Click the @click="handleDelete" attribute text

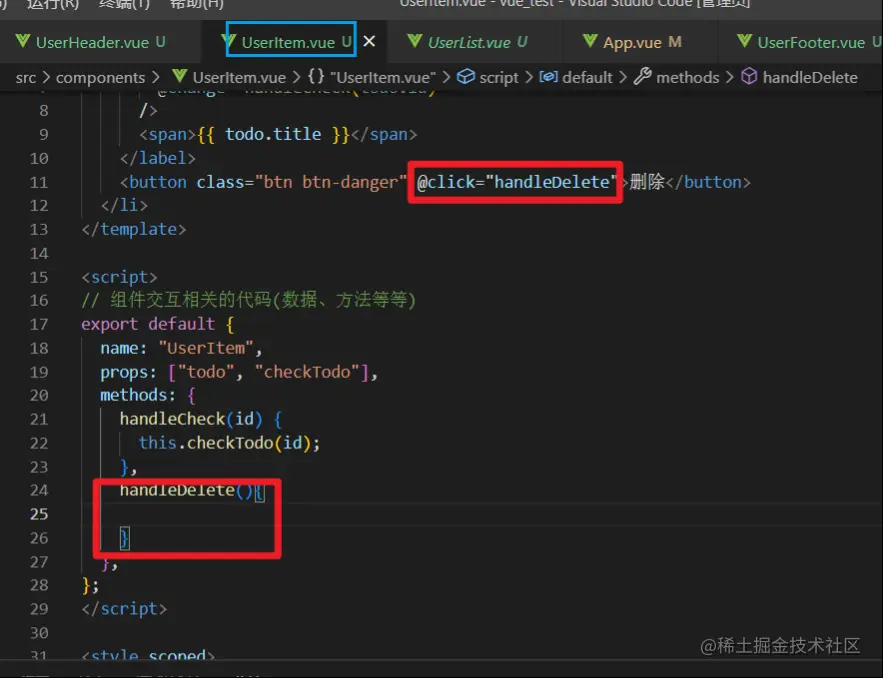516,182
